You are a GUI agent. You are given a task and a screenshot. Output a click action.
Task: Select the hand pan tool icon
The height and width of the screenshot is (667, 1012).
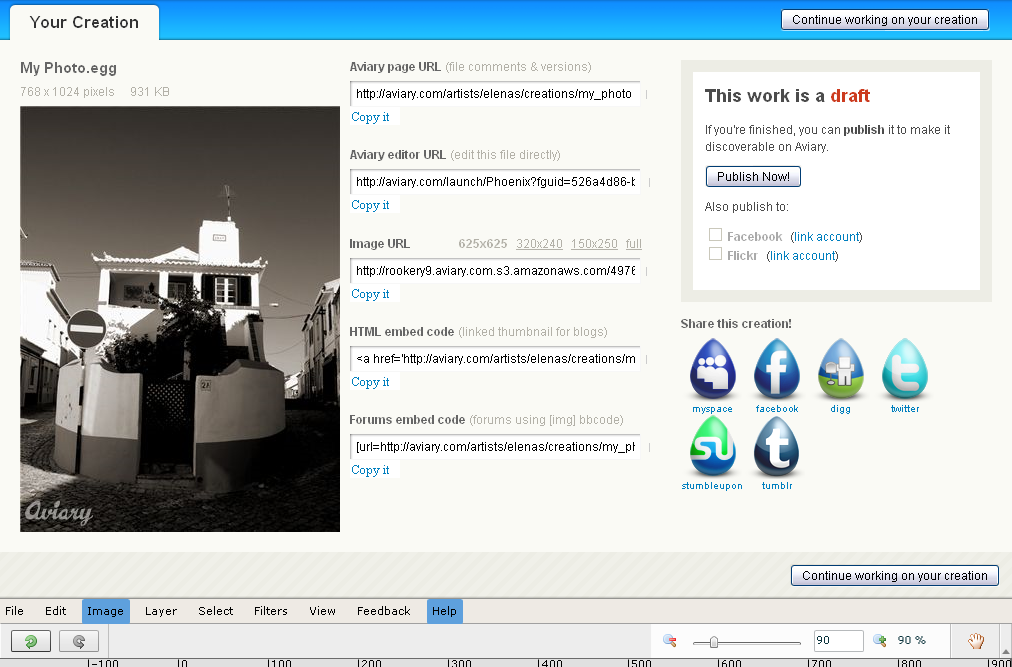click(976, 641)
